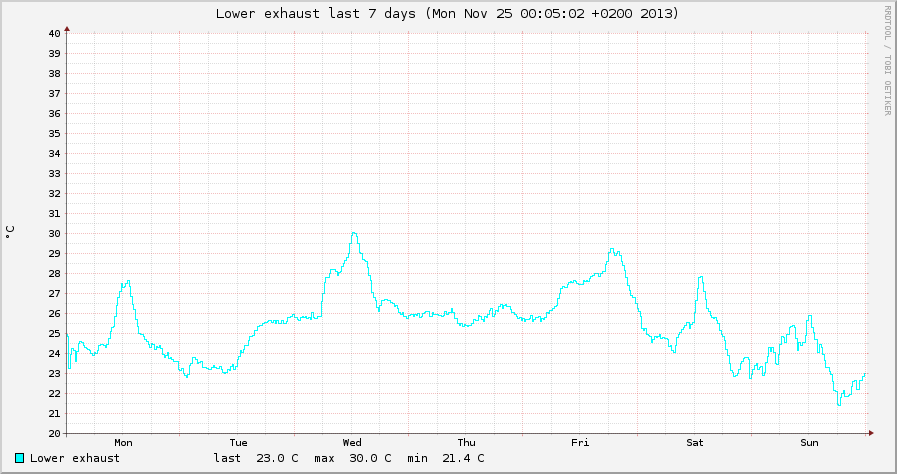Image resolution: width=897 pixels, height=474 pixels.
Task: Click the 'max 30.0 C' value
Action: click(353, 458)
